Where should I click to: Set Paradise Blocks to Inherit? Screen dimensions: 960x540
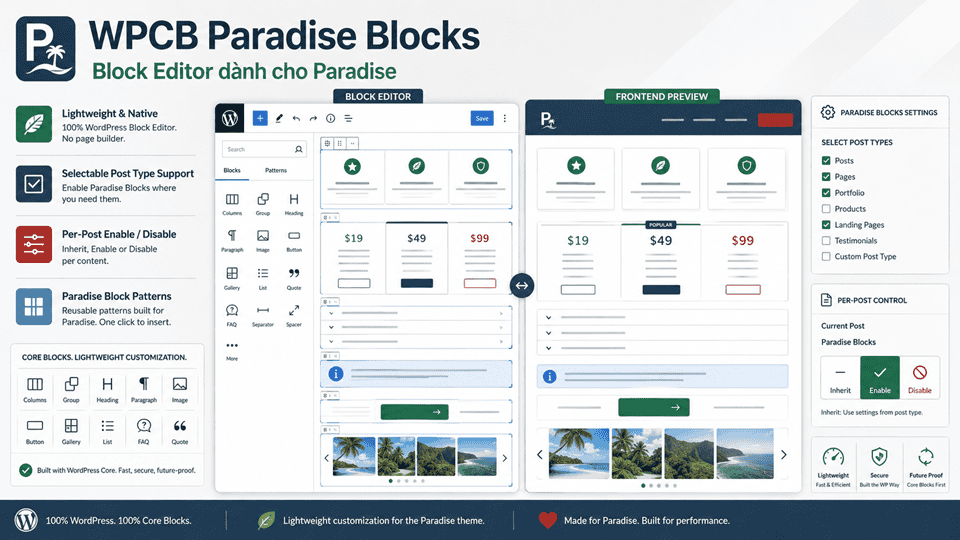(x=840, y=378)
